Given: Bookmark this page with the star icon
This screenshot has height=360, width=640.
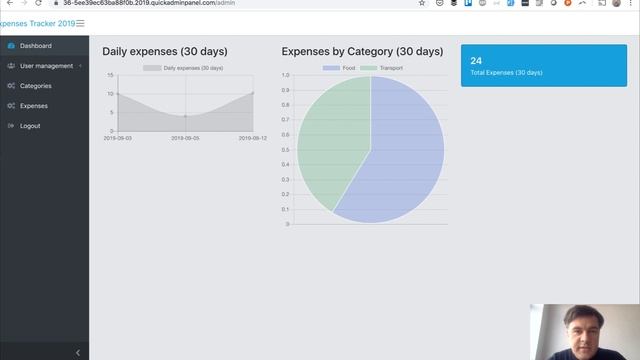Looking at the screenshot, I should 422,3.
